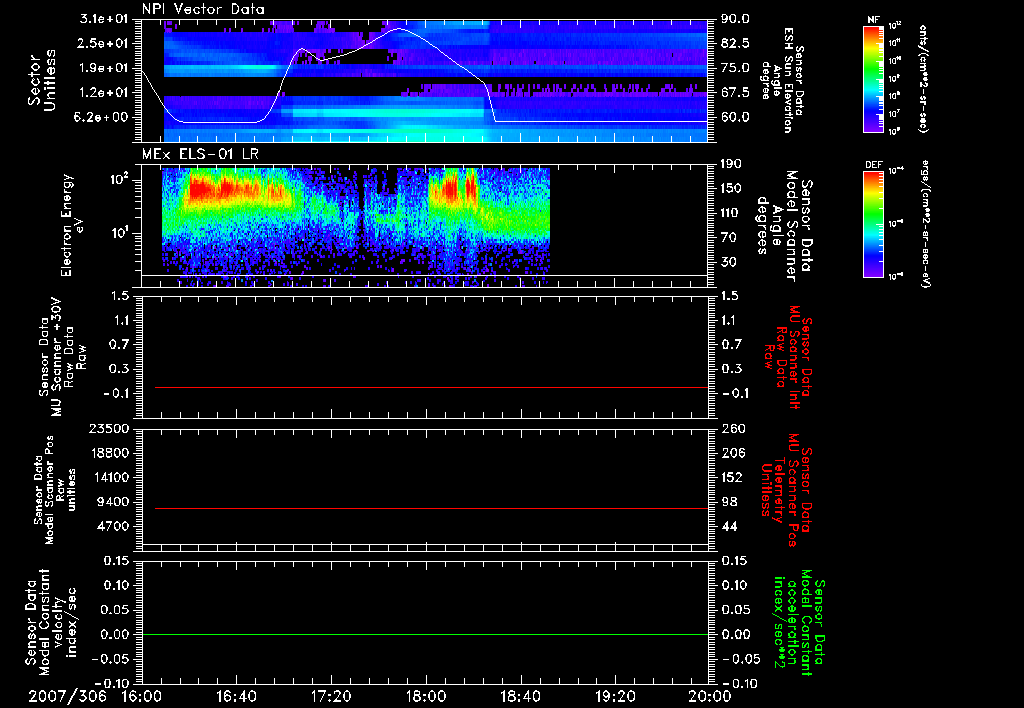Click the 2.5e+01 sector tick label
Screen dimensions: 1024x708
pyautogui.click(x=104, y=43)
